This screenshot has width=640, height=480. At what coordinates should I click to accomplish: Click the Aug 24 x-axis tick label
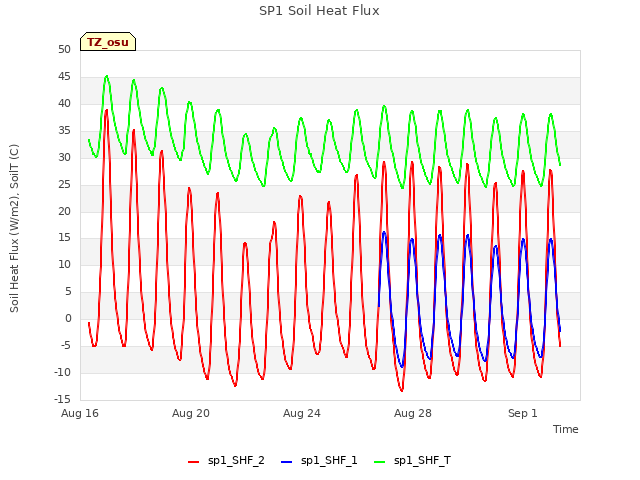pos(302,413)
